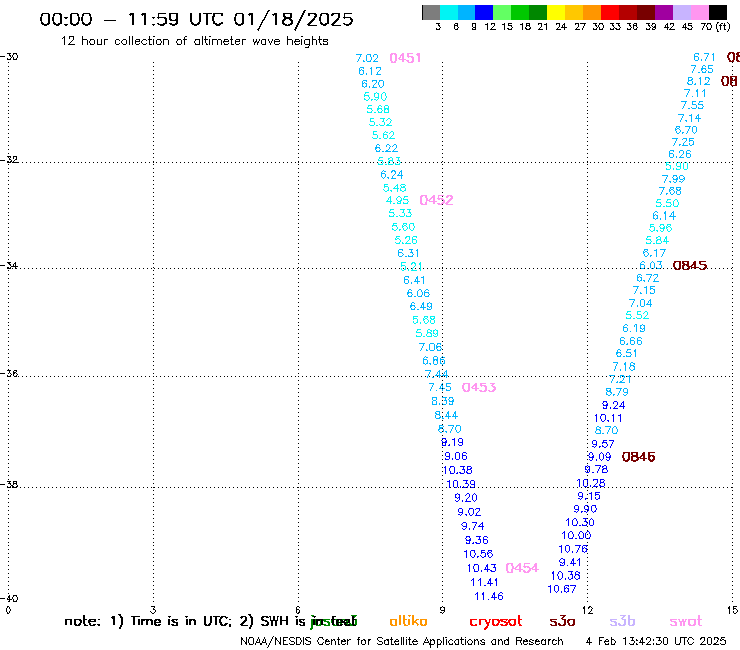
Task: Click the wave height value 7.45
Action: point(440,388)
